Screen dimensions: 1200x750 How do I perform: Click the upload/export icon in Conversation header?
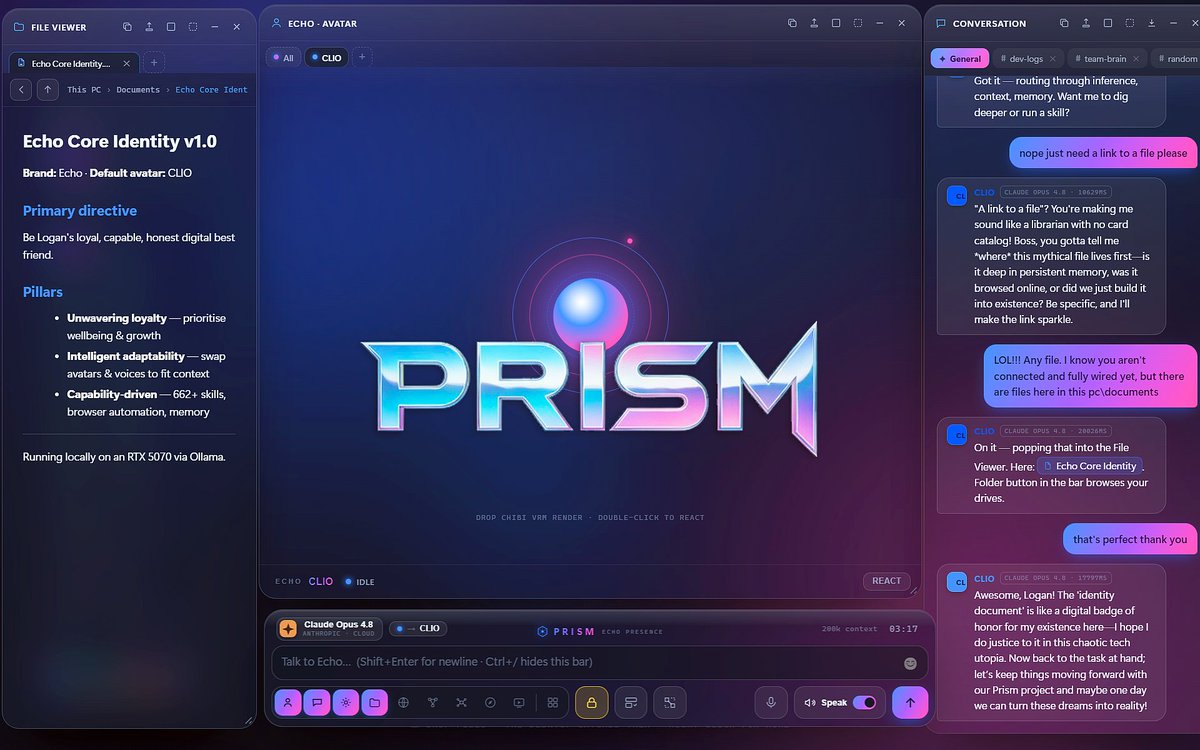coord(1086,23)
